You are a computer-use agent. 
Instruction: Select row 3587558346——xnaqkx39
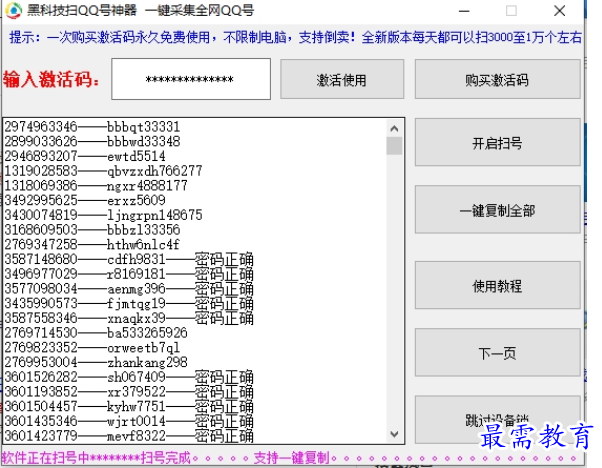tap(129, 318)
